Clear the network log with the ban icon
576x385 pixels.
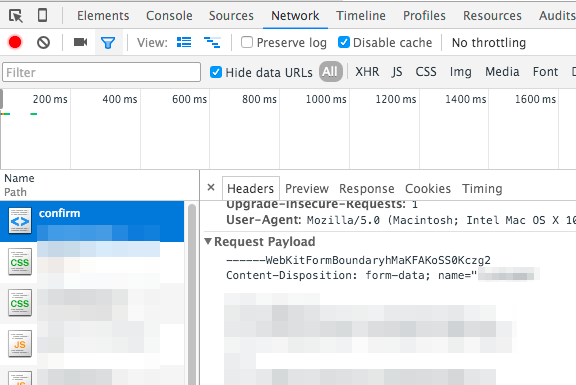(43, 43)
